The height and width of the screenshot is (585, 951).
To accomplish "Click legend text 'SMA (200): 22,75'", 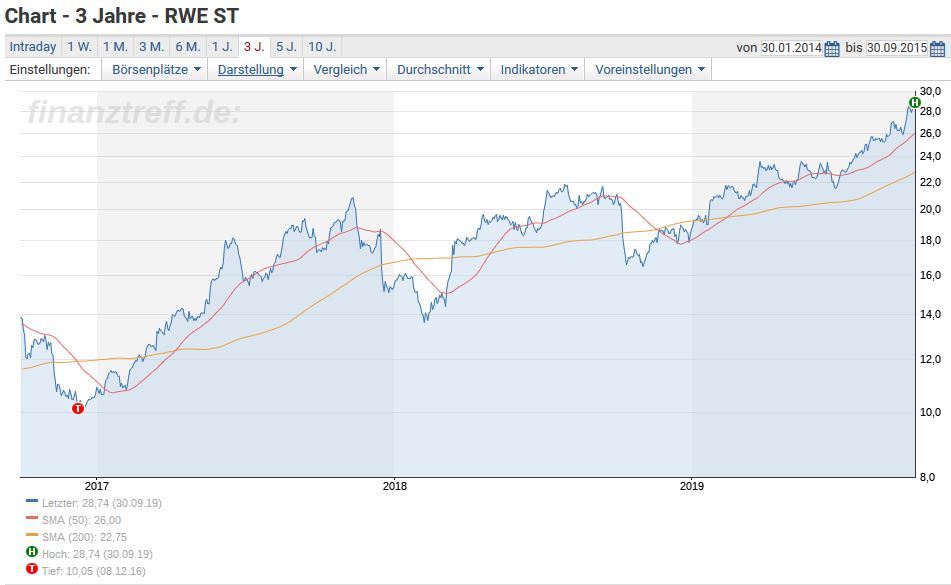I will coord(84,537).
